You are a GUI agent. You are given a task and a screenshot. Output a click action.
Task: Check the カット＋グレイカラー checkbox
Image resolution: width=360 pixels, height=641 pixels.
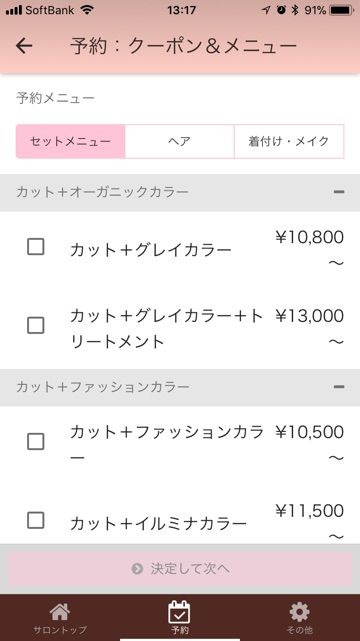click(x=36, y=247)
